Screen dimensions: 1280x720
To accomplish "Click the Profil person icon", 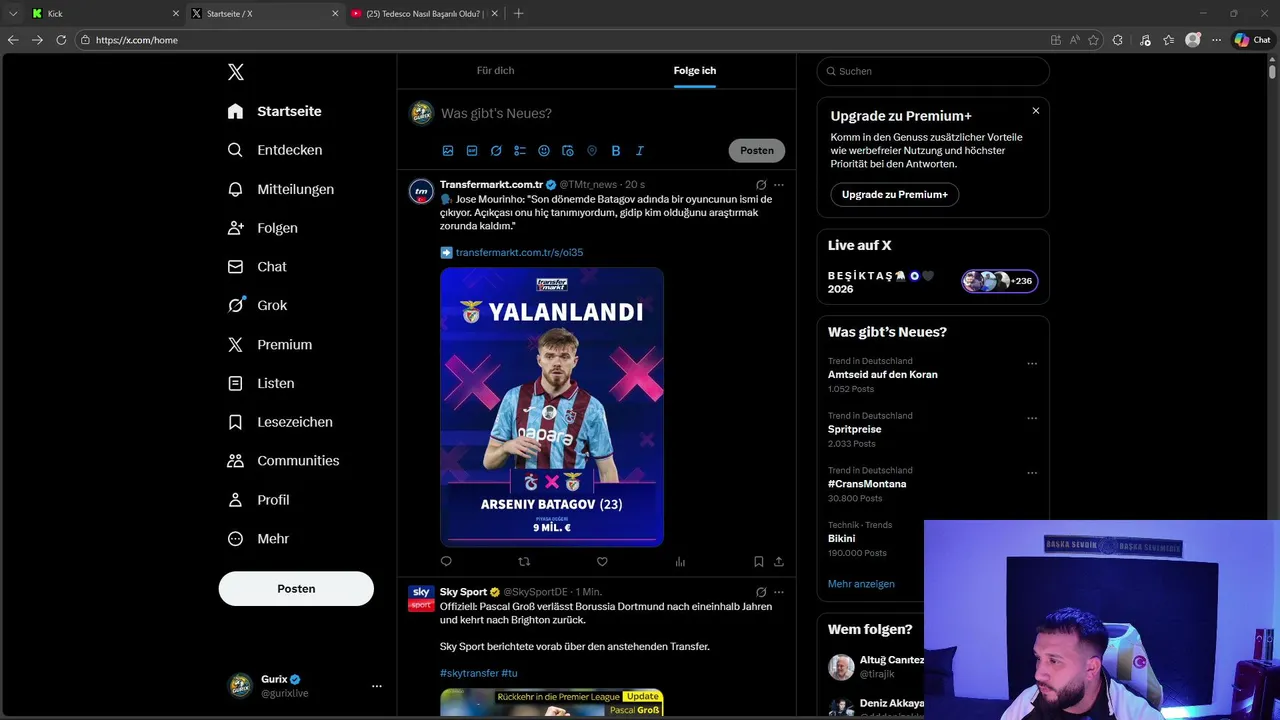I will (235, 500).
